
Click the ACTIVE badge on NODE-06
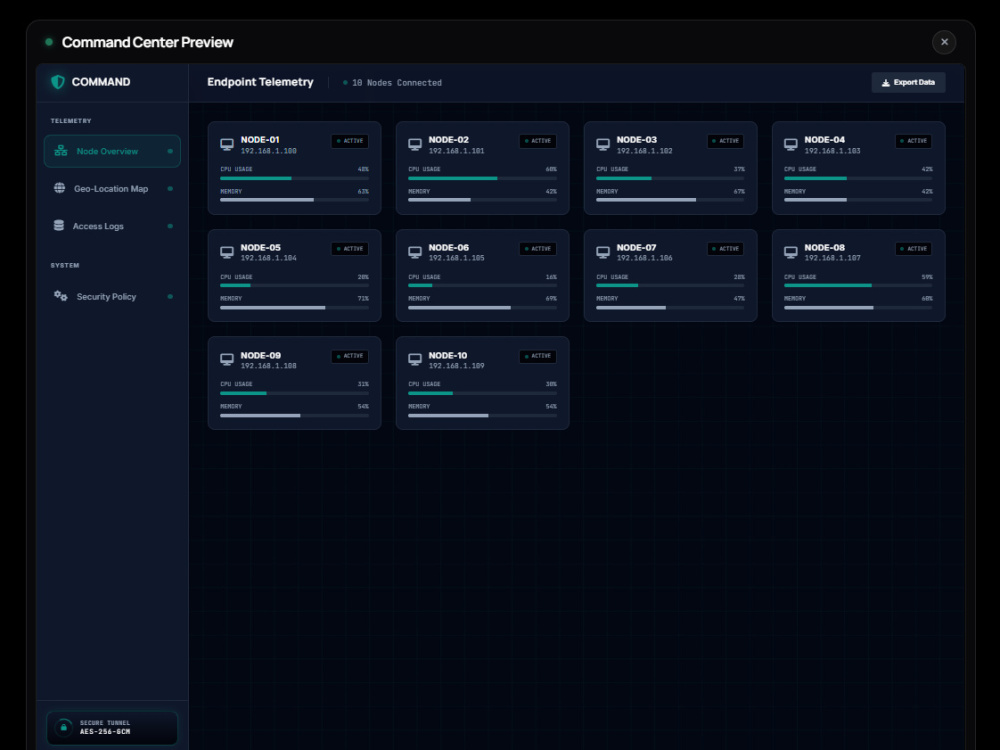(x=538, y=249)
